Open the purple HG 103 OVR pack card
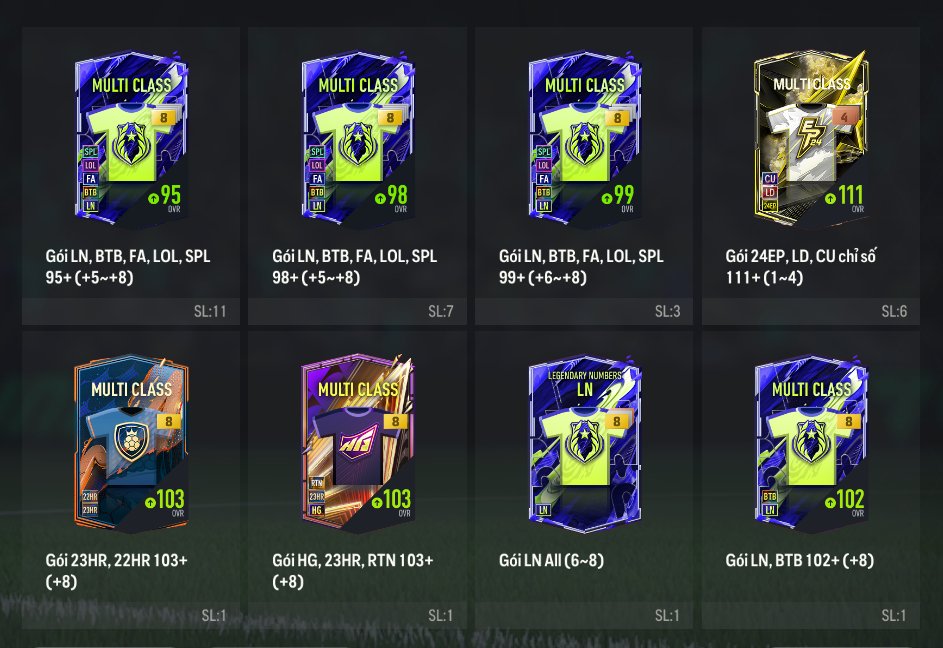The width and height of the screenshot is (943, 648). click(358, 443)
